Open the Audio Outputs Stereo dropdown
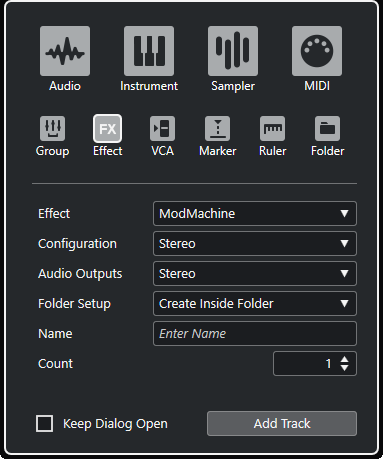This screenshot has width=383, height=459. tap(255, 274)
